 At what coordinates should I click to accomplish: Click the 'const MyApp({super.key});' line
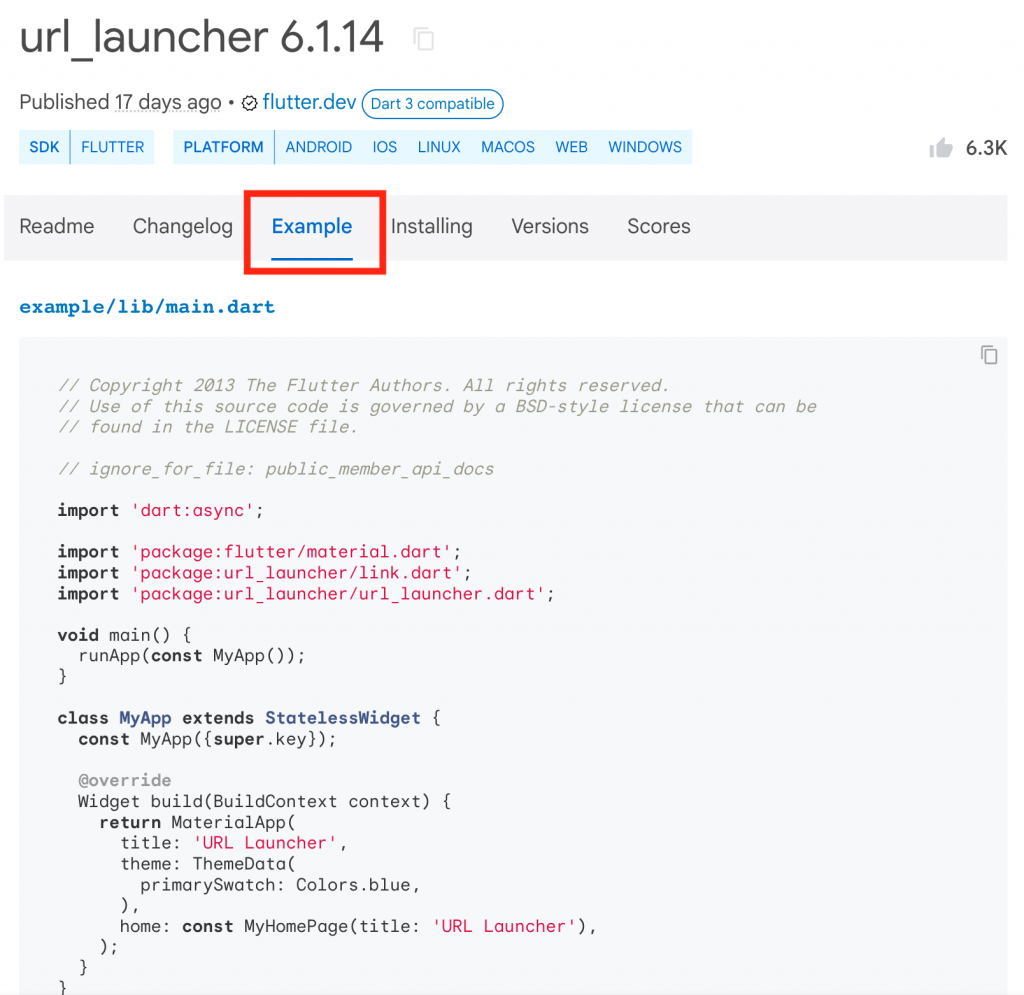point(208,739)
